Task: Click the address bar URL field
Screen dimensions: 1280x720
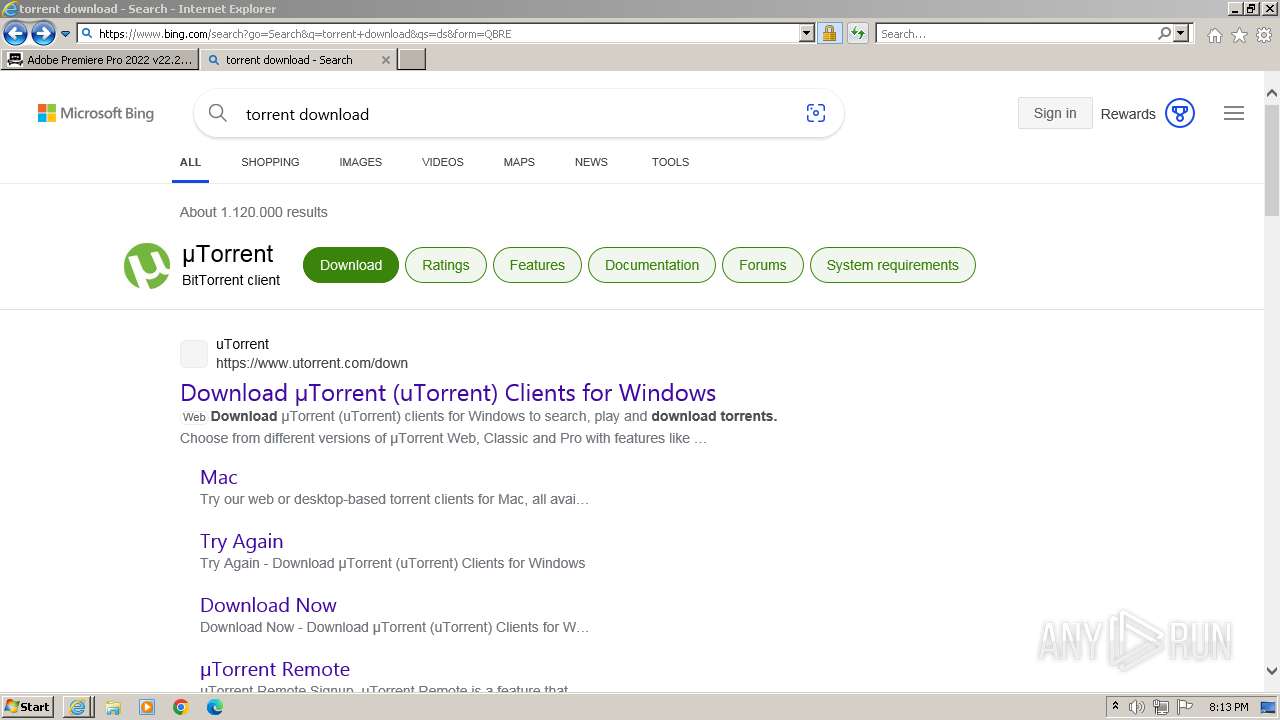Action: [446, 34]
